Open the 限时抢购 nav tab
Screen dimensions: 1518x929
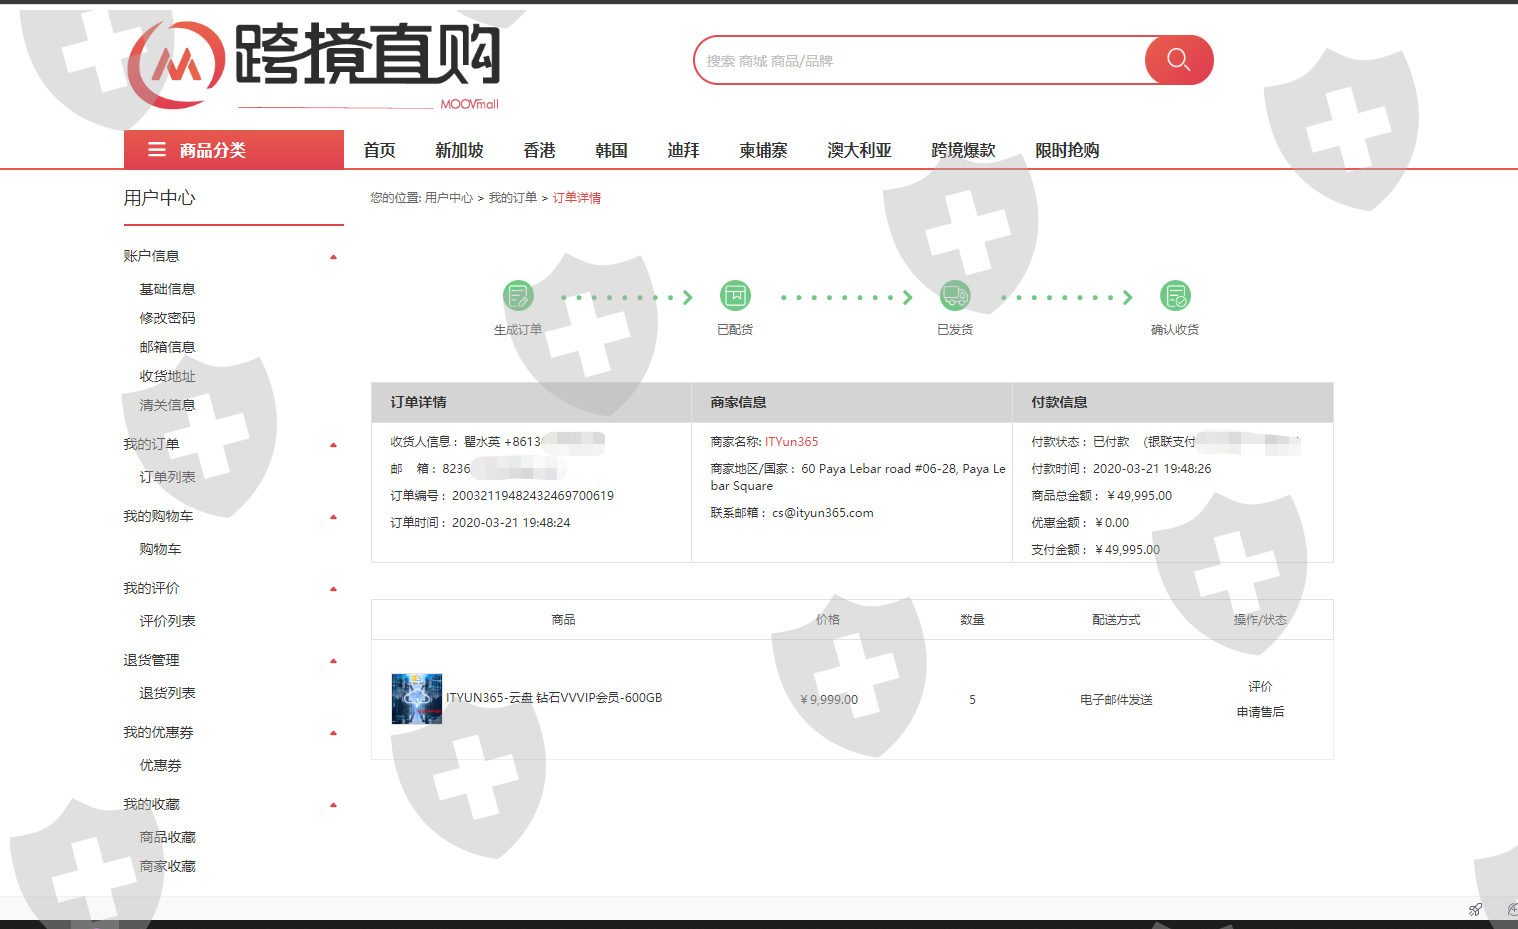[x=1066, y=150]
